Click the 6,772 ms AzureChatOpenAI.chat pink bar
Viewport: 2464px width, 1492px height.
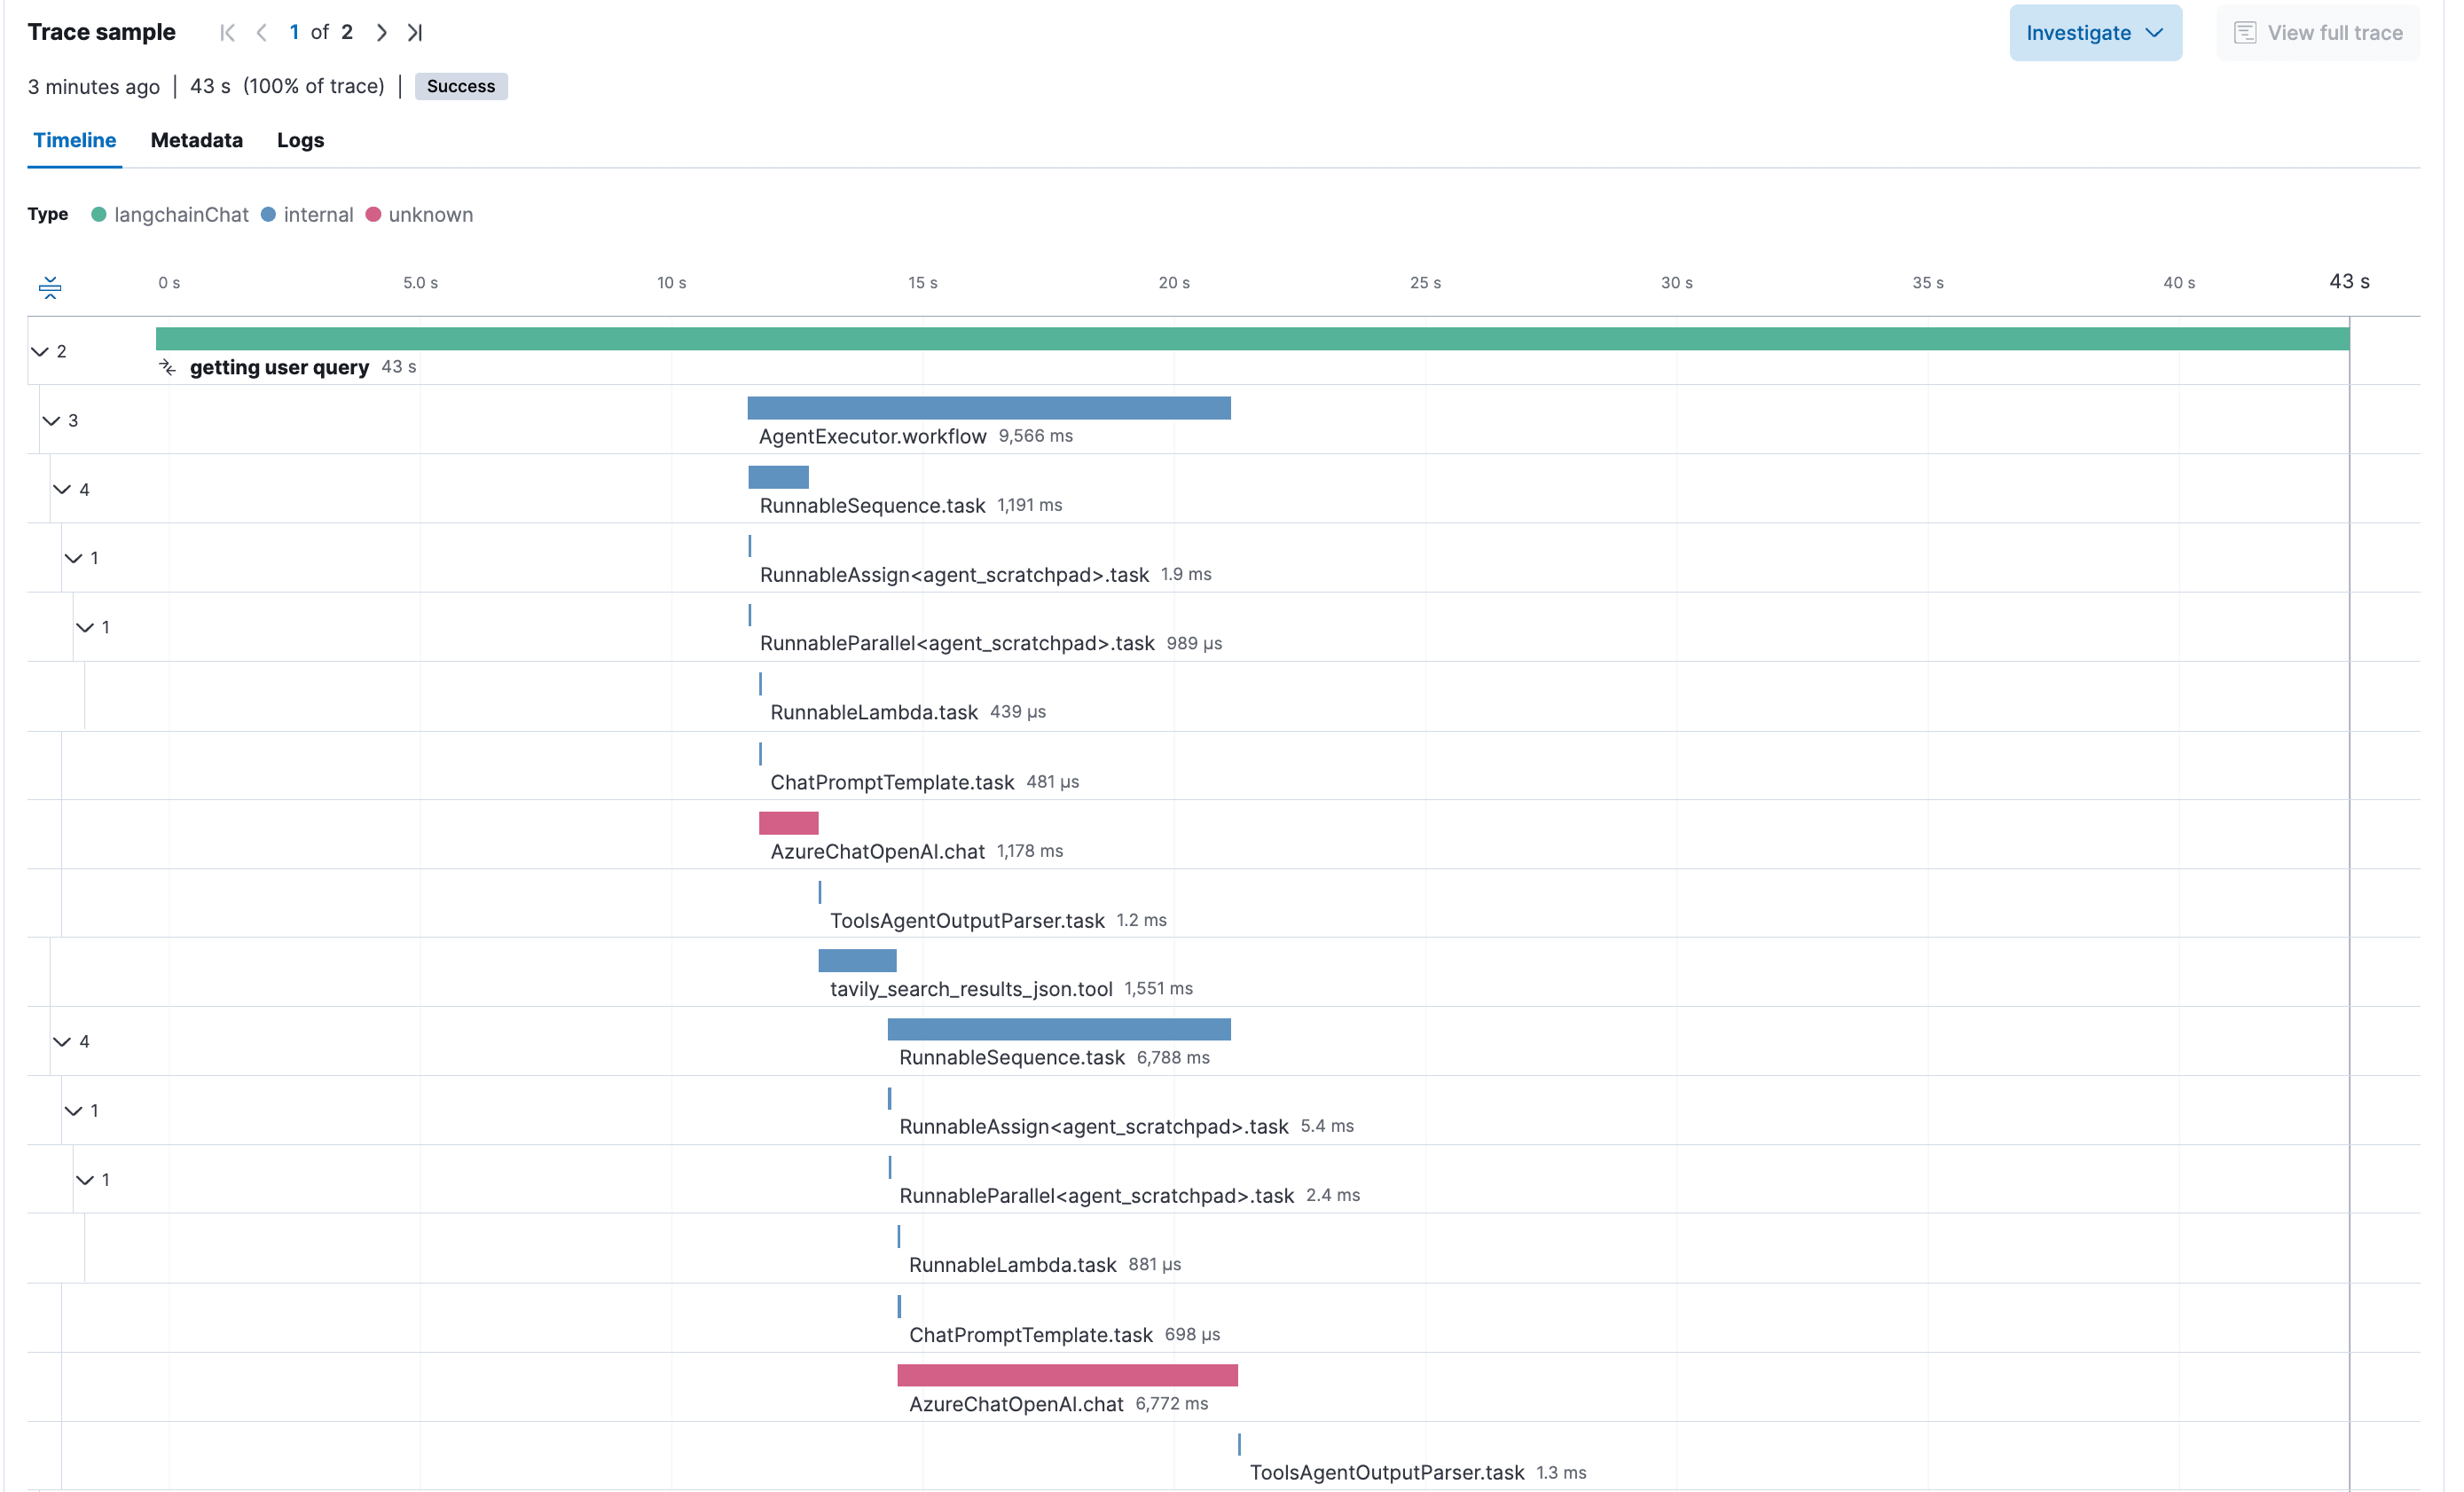pos(1067,1375)
